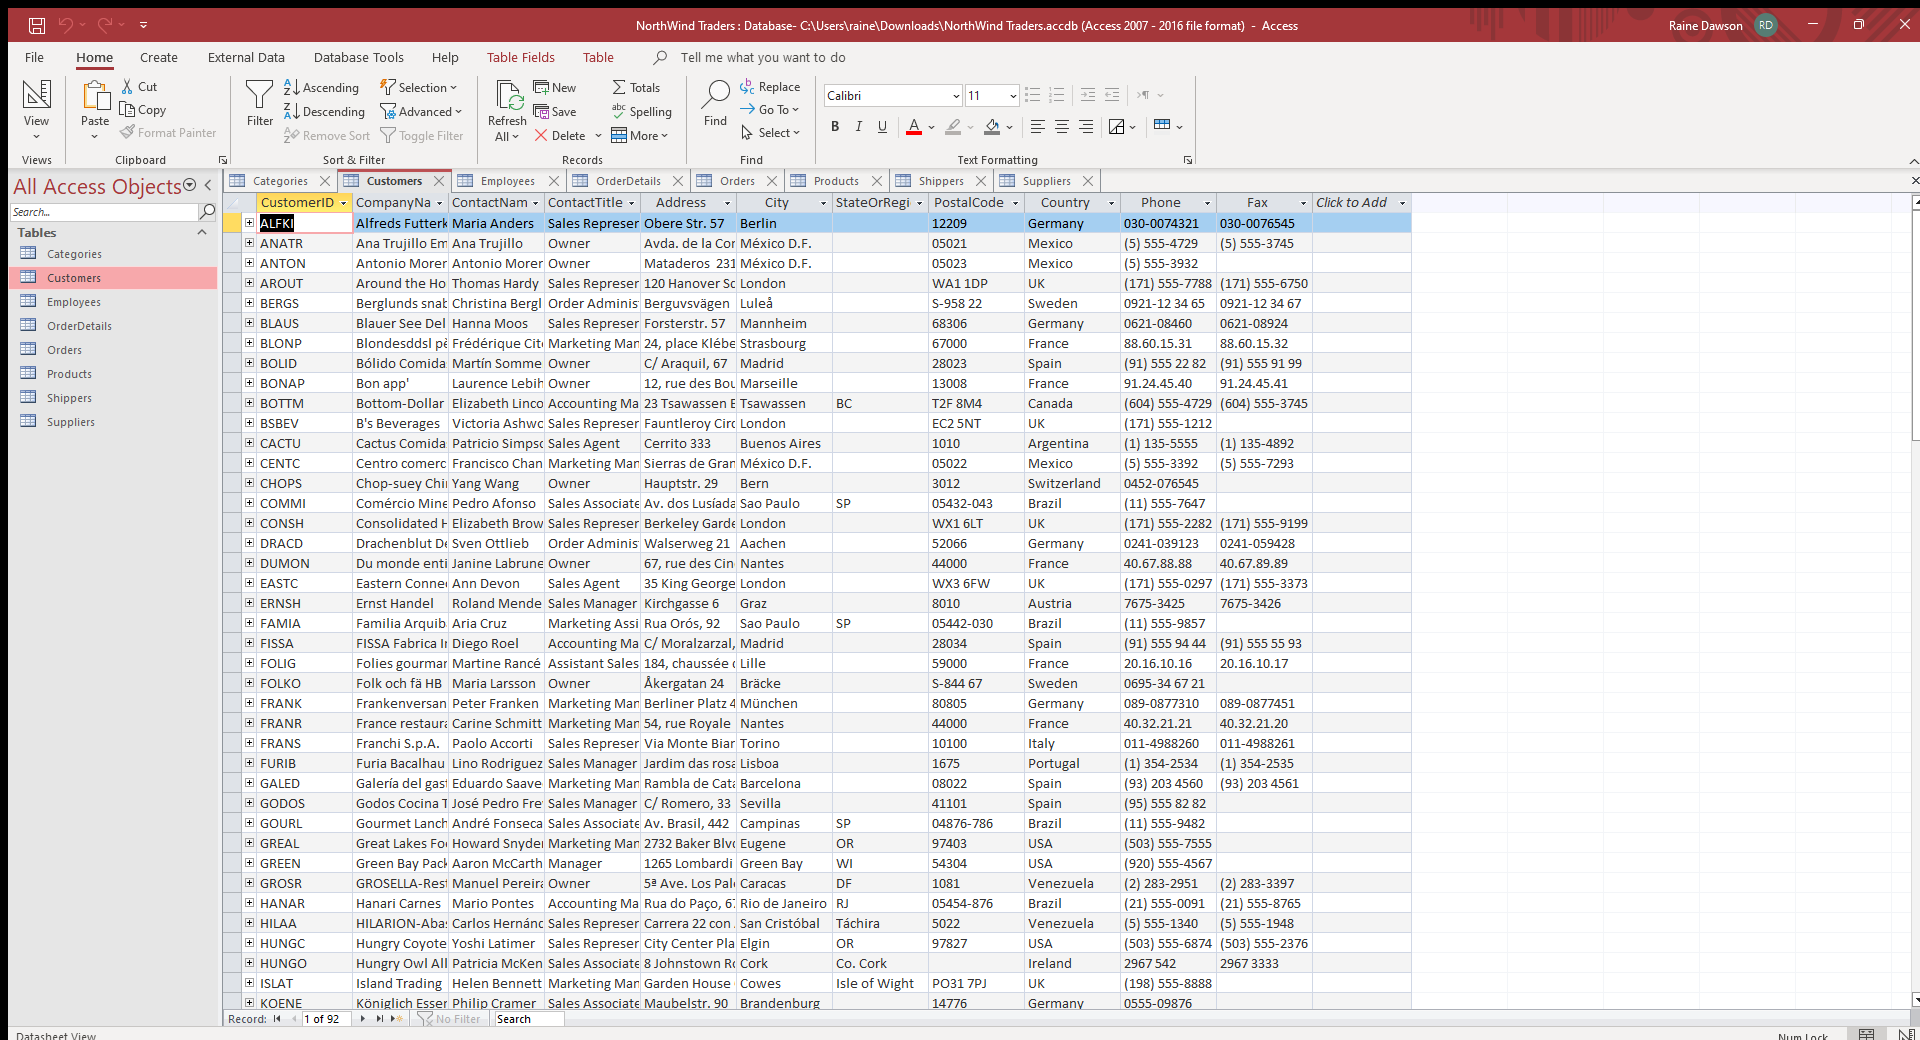The width and height of the screenshot is (1920, 1040).
Task: Switch to the Orders tab
Action: click(735, 181)
